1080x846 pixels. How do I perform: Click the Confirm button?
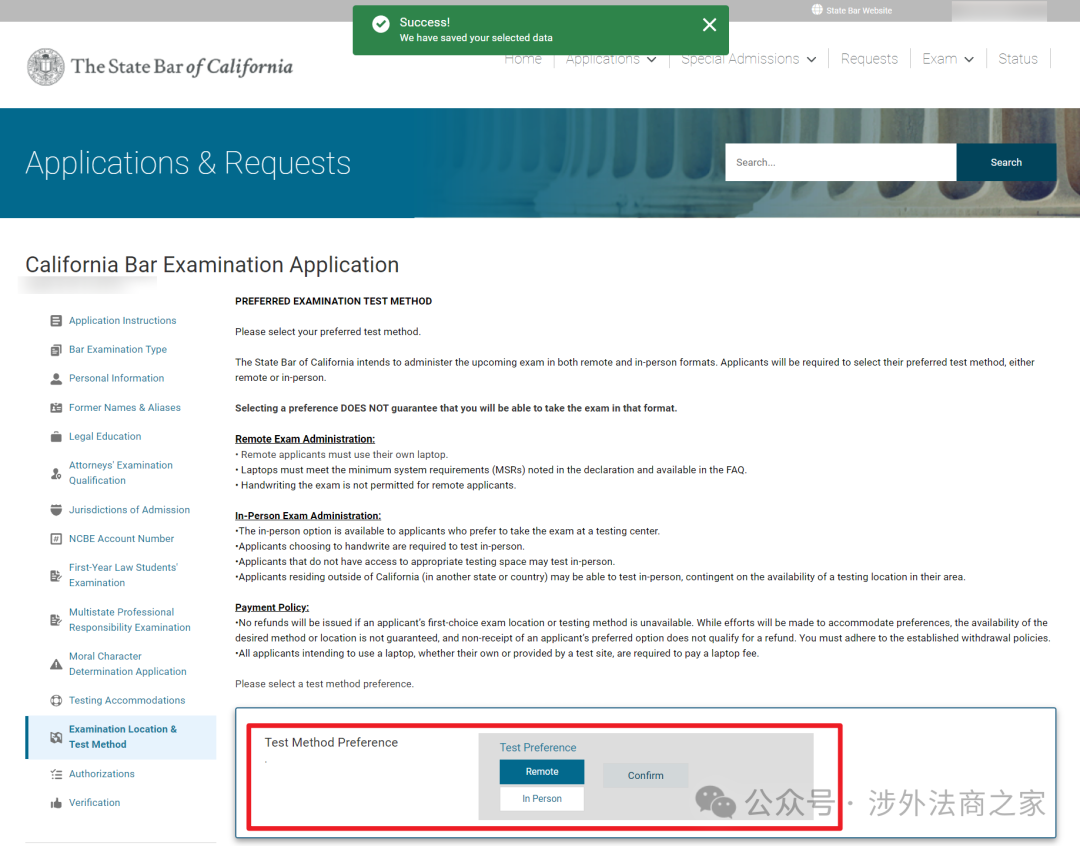click(x=645, y=776)
